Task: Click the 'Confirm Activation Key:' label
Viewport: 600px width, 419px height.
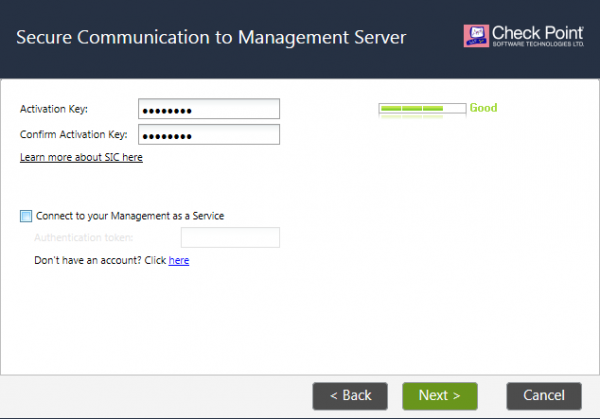Action: pyautogui.click(x=73, y=135)
